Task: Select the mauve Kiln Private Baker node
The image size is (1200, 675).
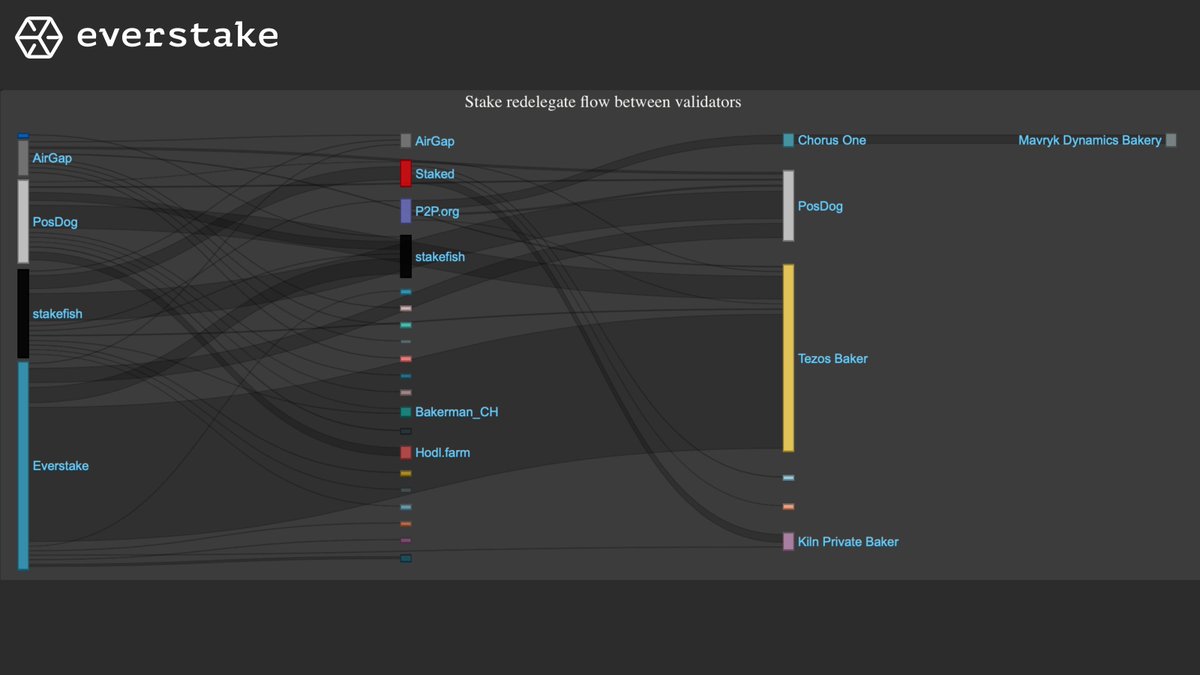Action: [788, 541]
